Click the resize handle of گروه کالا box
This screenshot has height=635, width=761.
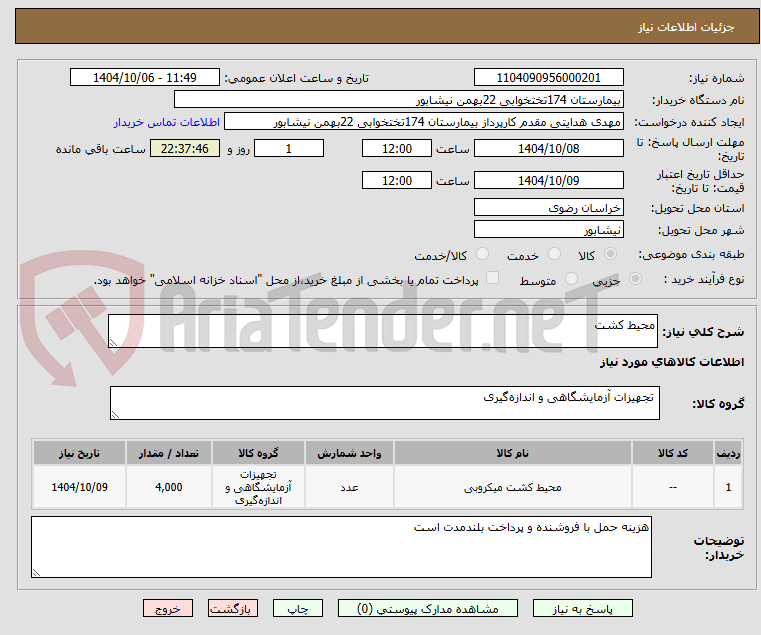115,415
